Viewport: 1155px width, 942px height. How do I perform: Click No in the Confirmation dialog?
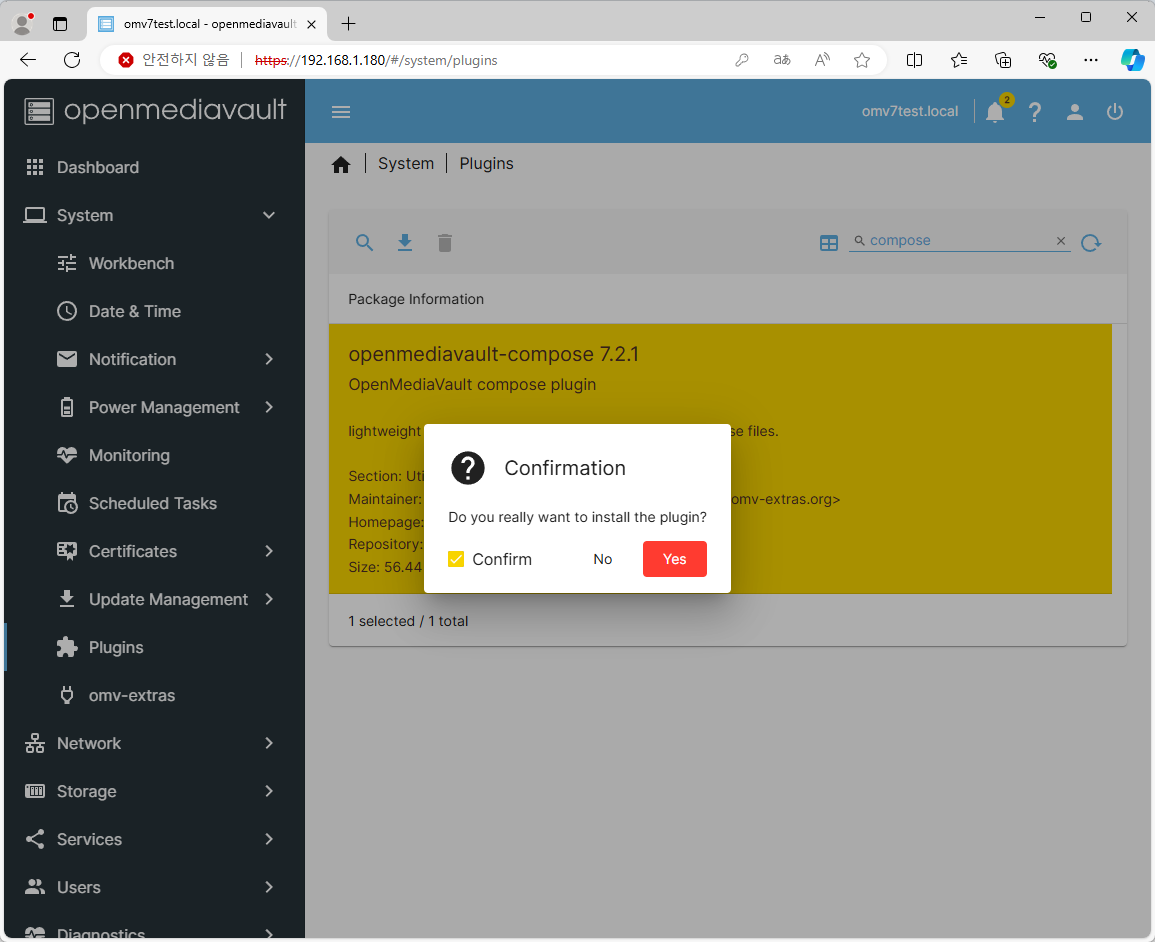[603, 559]
